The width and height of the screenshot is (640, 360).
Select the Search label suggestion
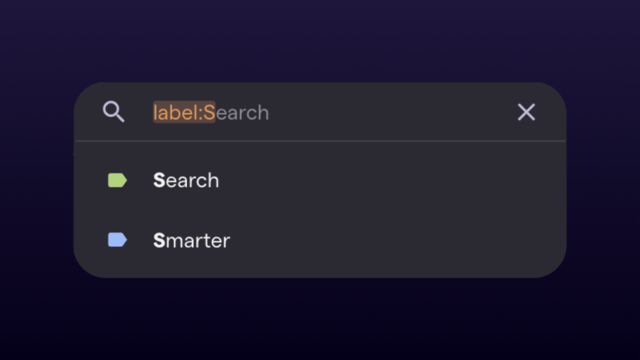click(320, 180)
